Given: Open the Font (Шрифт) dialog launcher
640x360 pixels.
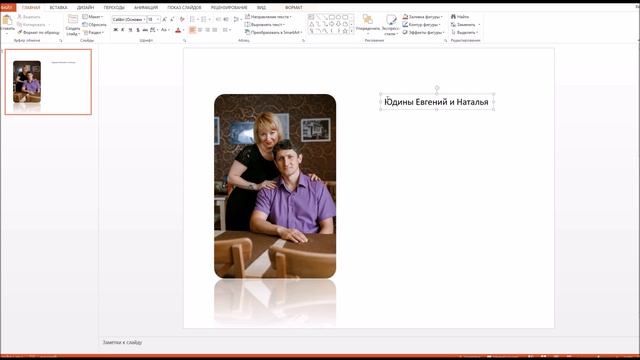Looking at the screenshot, I should click(x=184, y=40).
